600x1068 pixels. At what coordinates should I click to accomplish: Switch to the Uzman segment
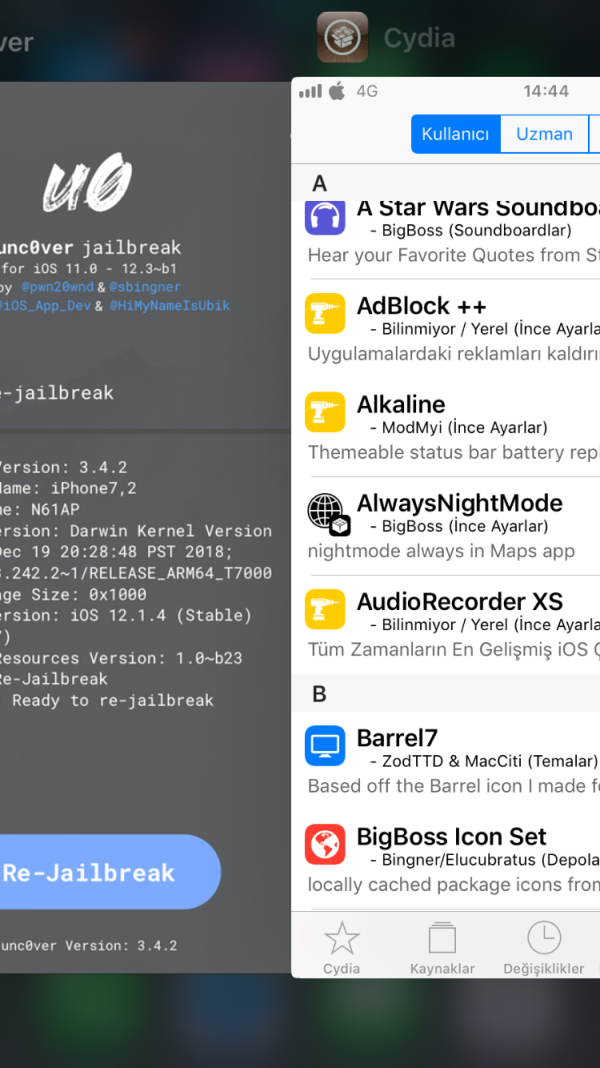[x=544, y=134]
